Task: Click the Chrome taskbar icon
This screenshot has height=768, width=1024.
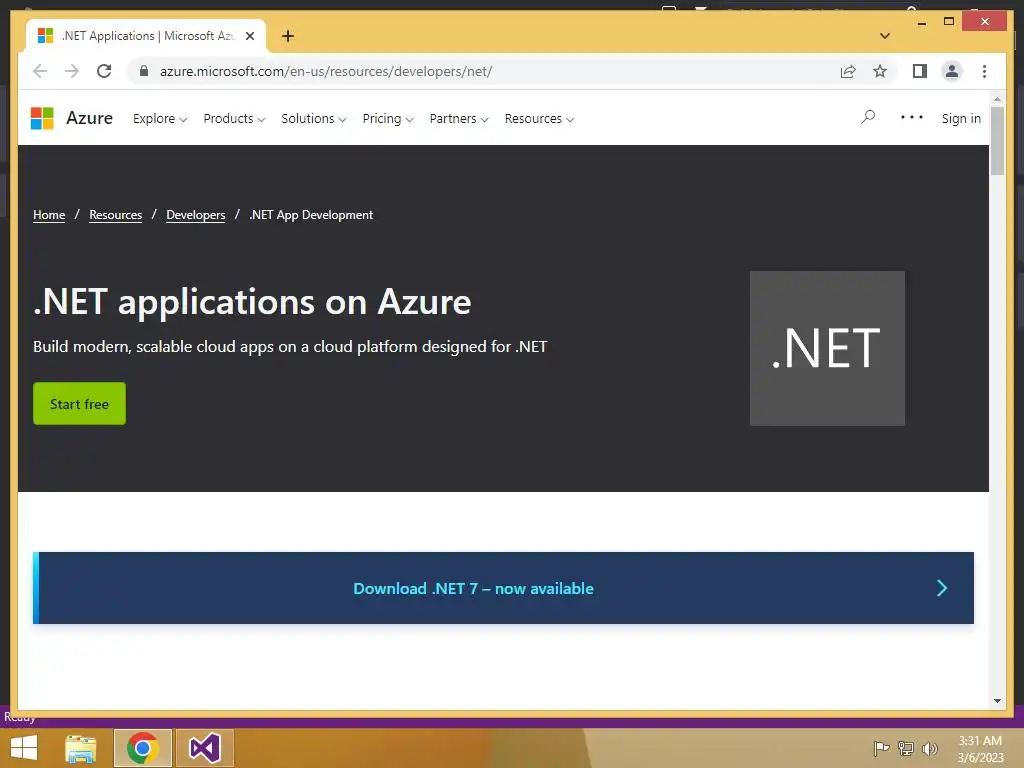Action: (x=143, y=748)
